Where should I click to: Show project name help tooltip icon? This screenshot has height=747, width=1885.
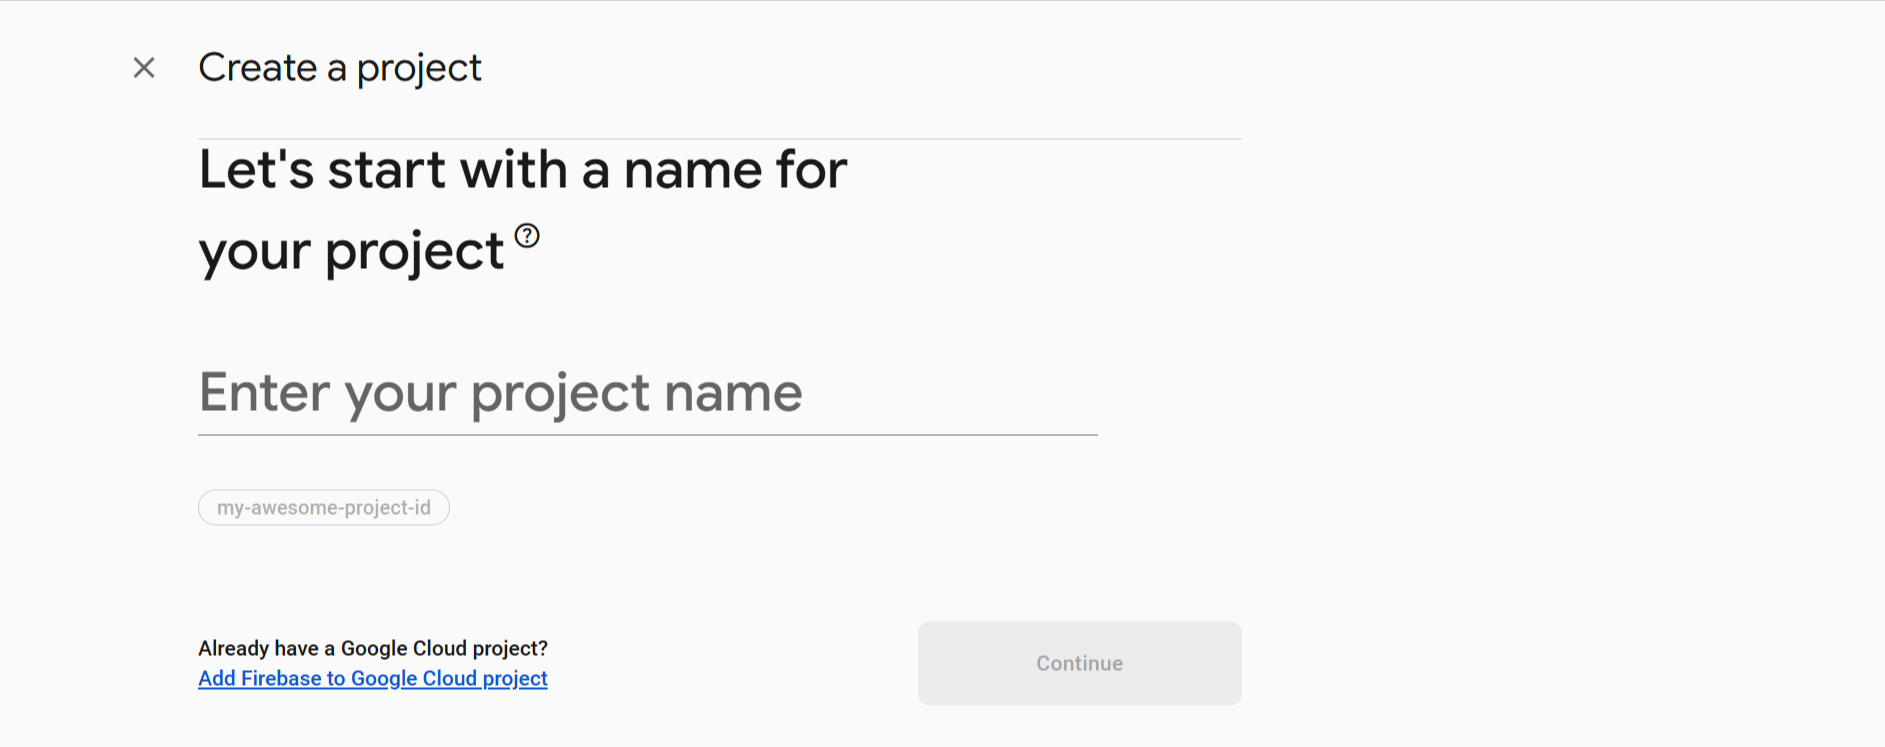pyautogui.click(x=527, y=236)
